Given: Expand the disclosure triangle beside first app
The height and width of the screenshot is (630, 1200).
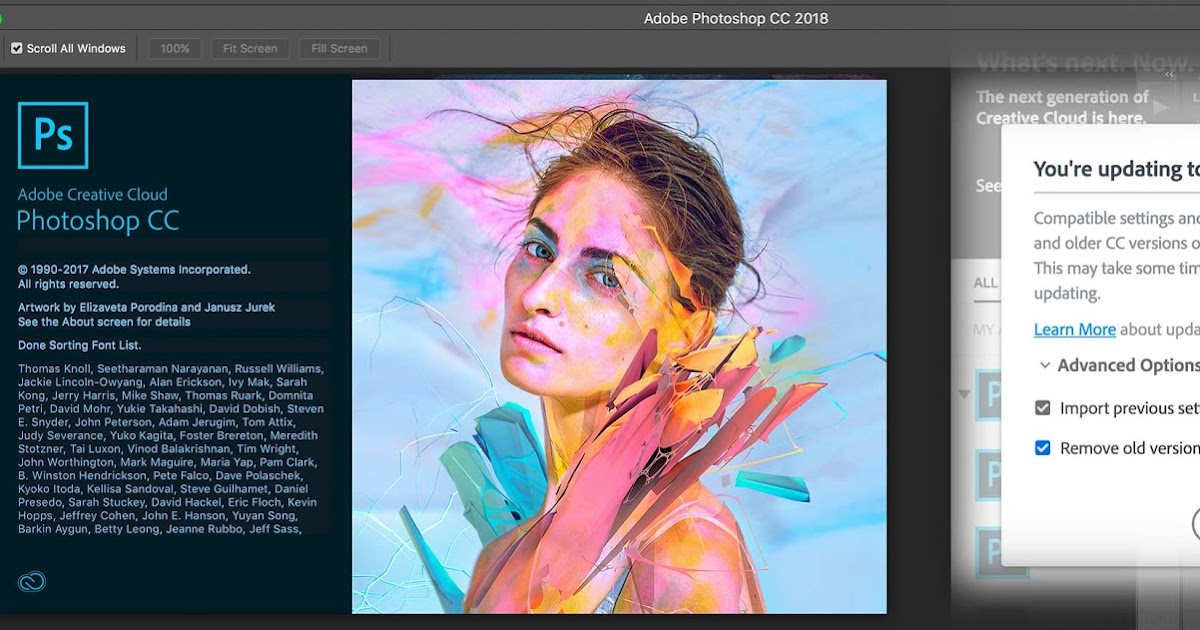Looking at the screenshot, I should click(964, 394).
